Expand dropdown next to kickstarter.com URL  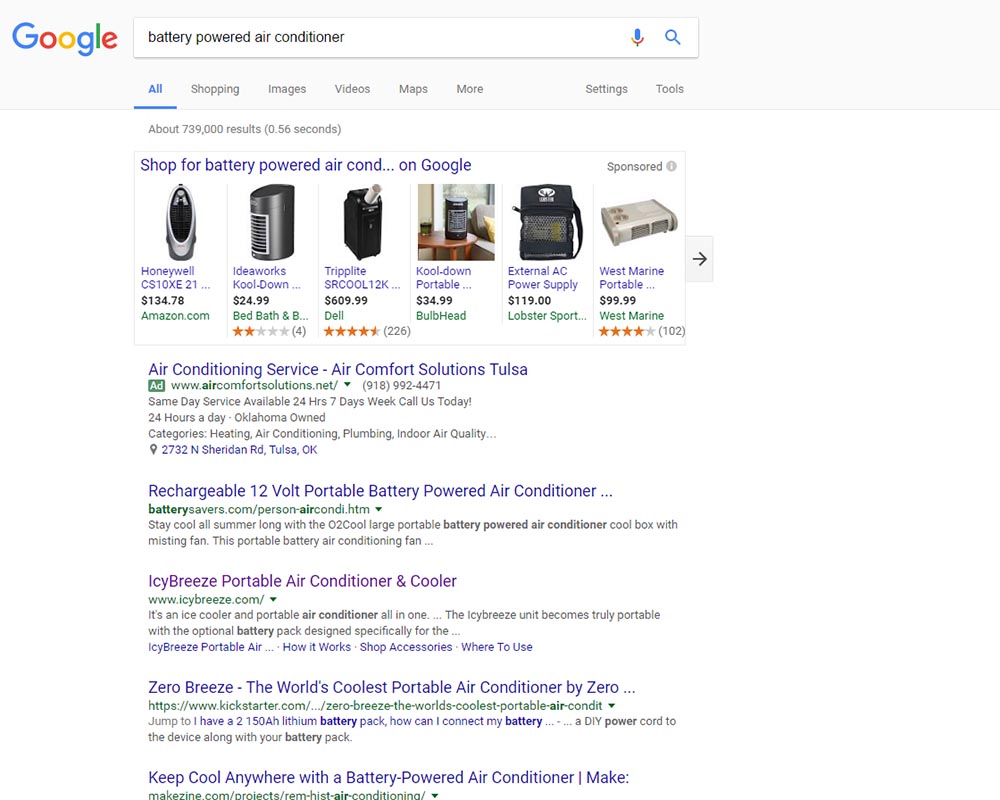point(611,706)
